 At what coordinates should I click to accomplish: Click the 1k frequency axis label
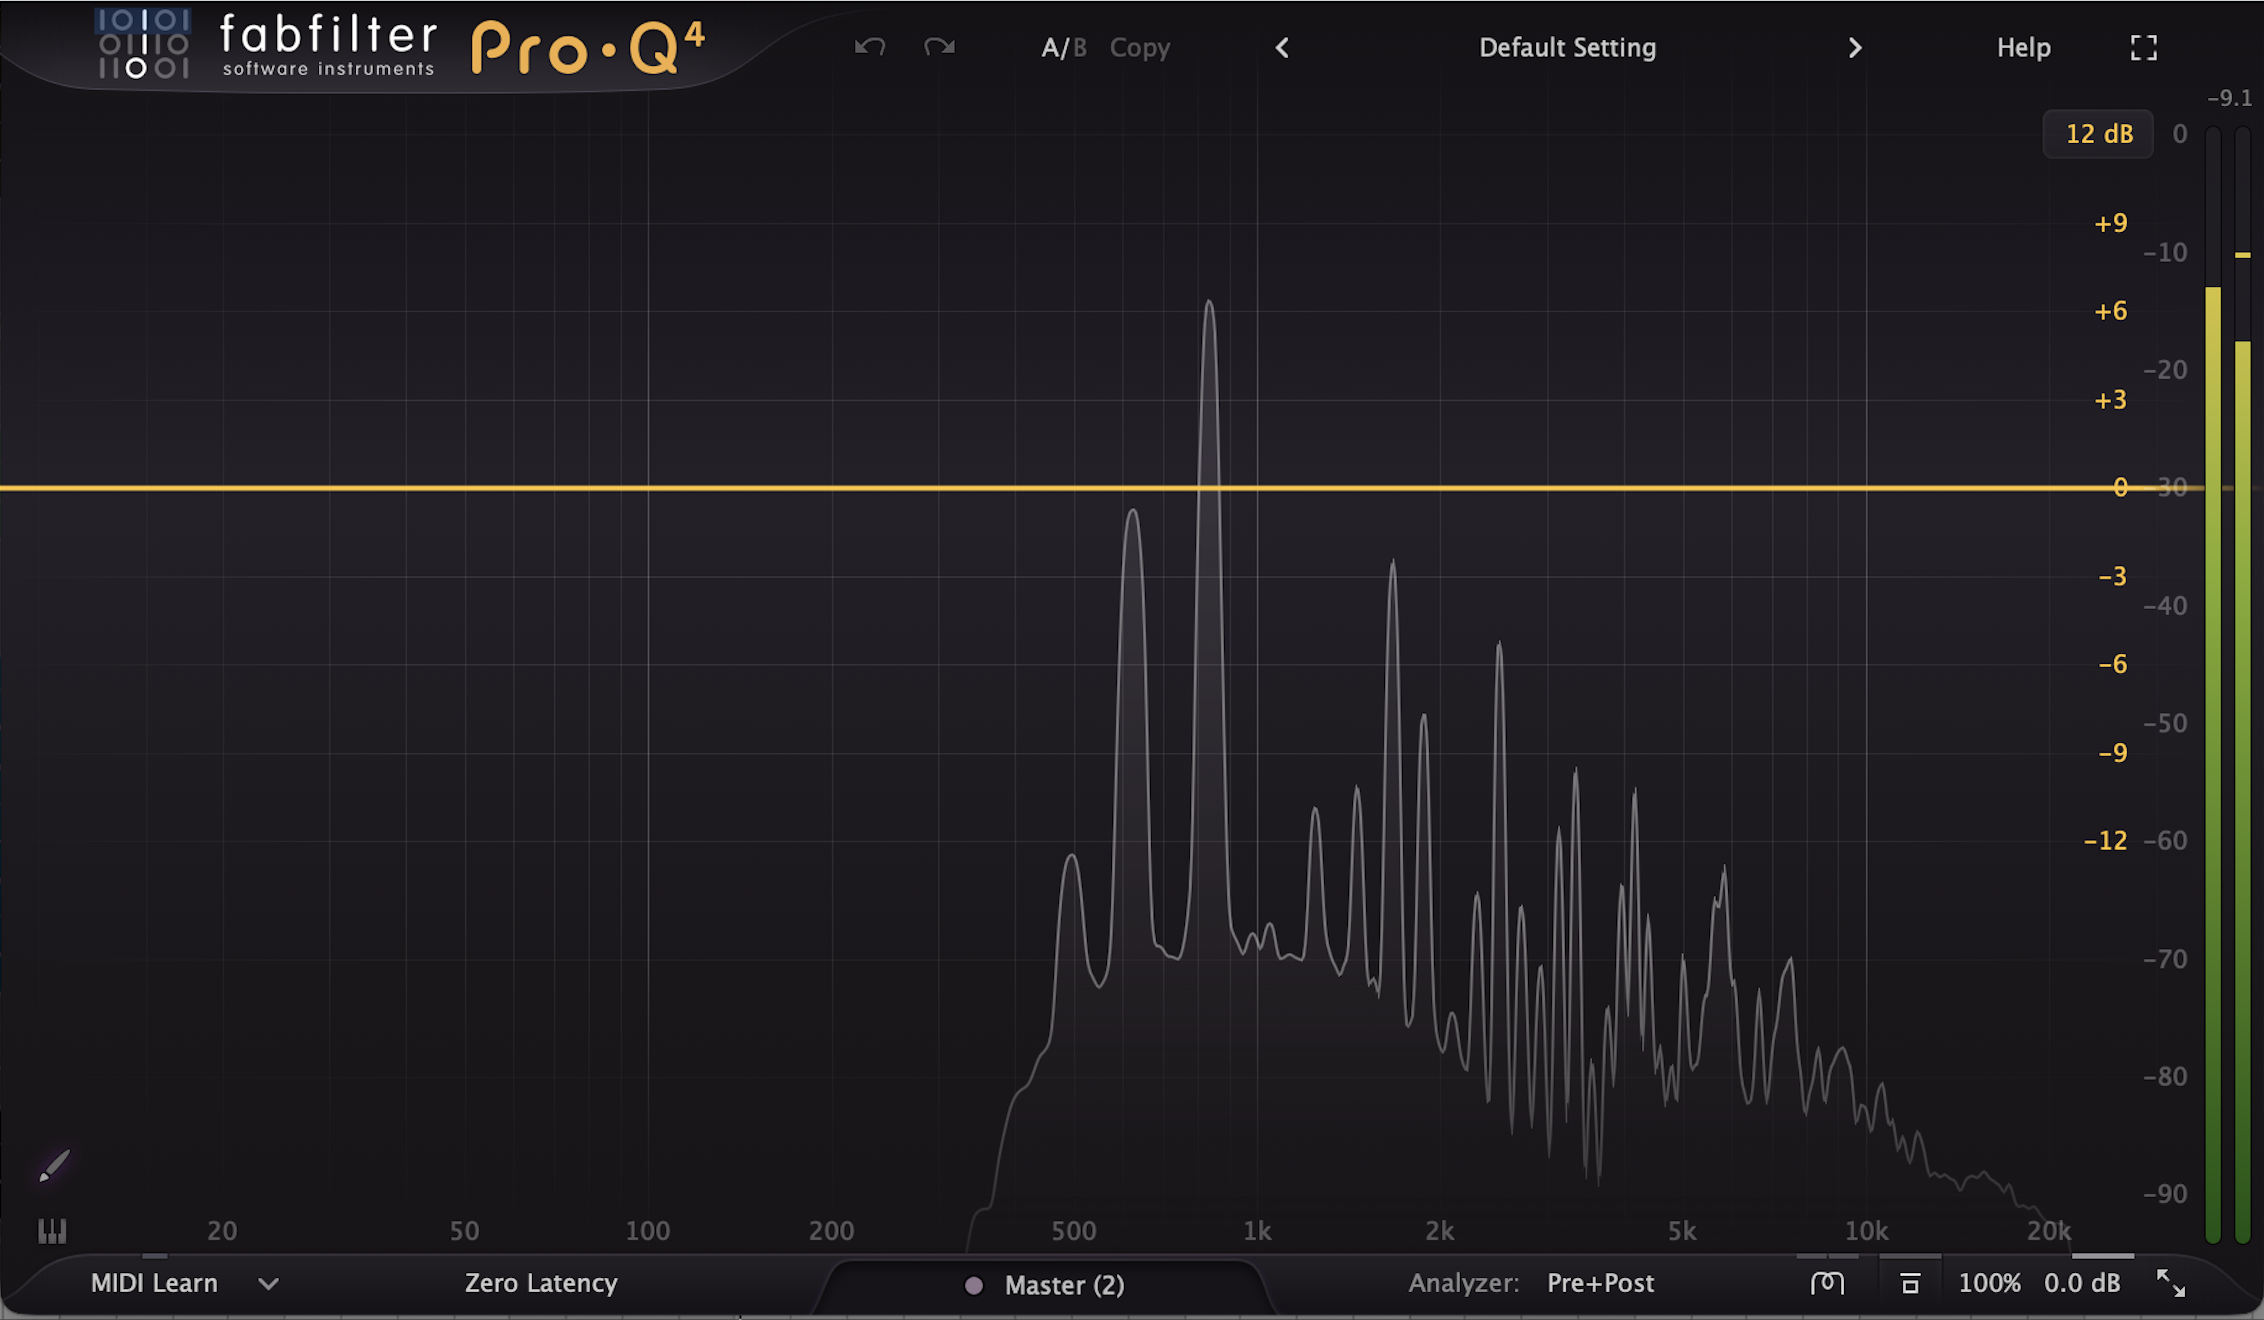point(1257,1231)
